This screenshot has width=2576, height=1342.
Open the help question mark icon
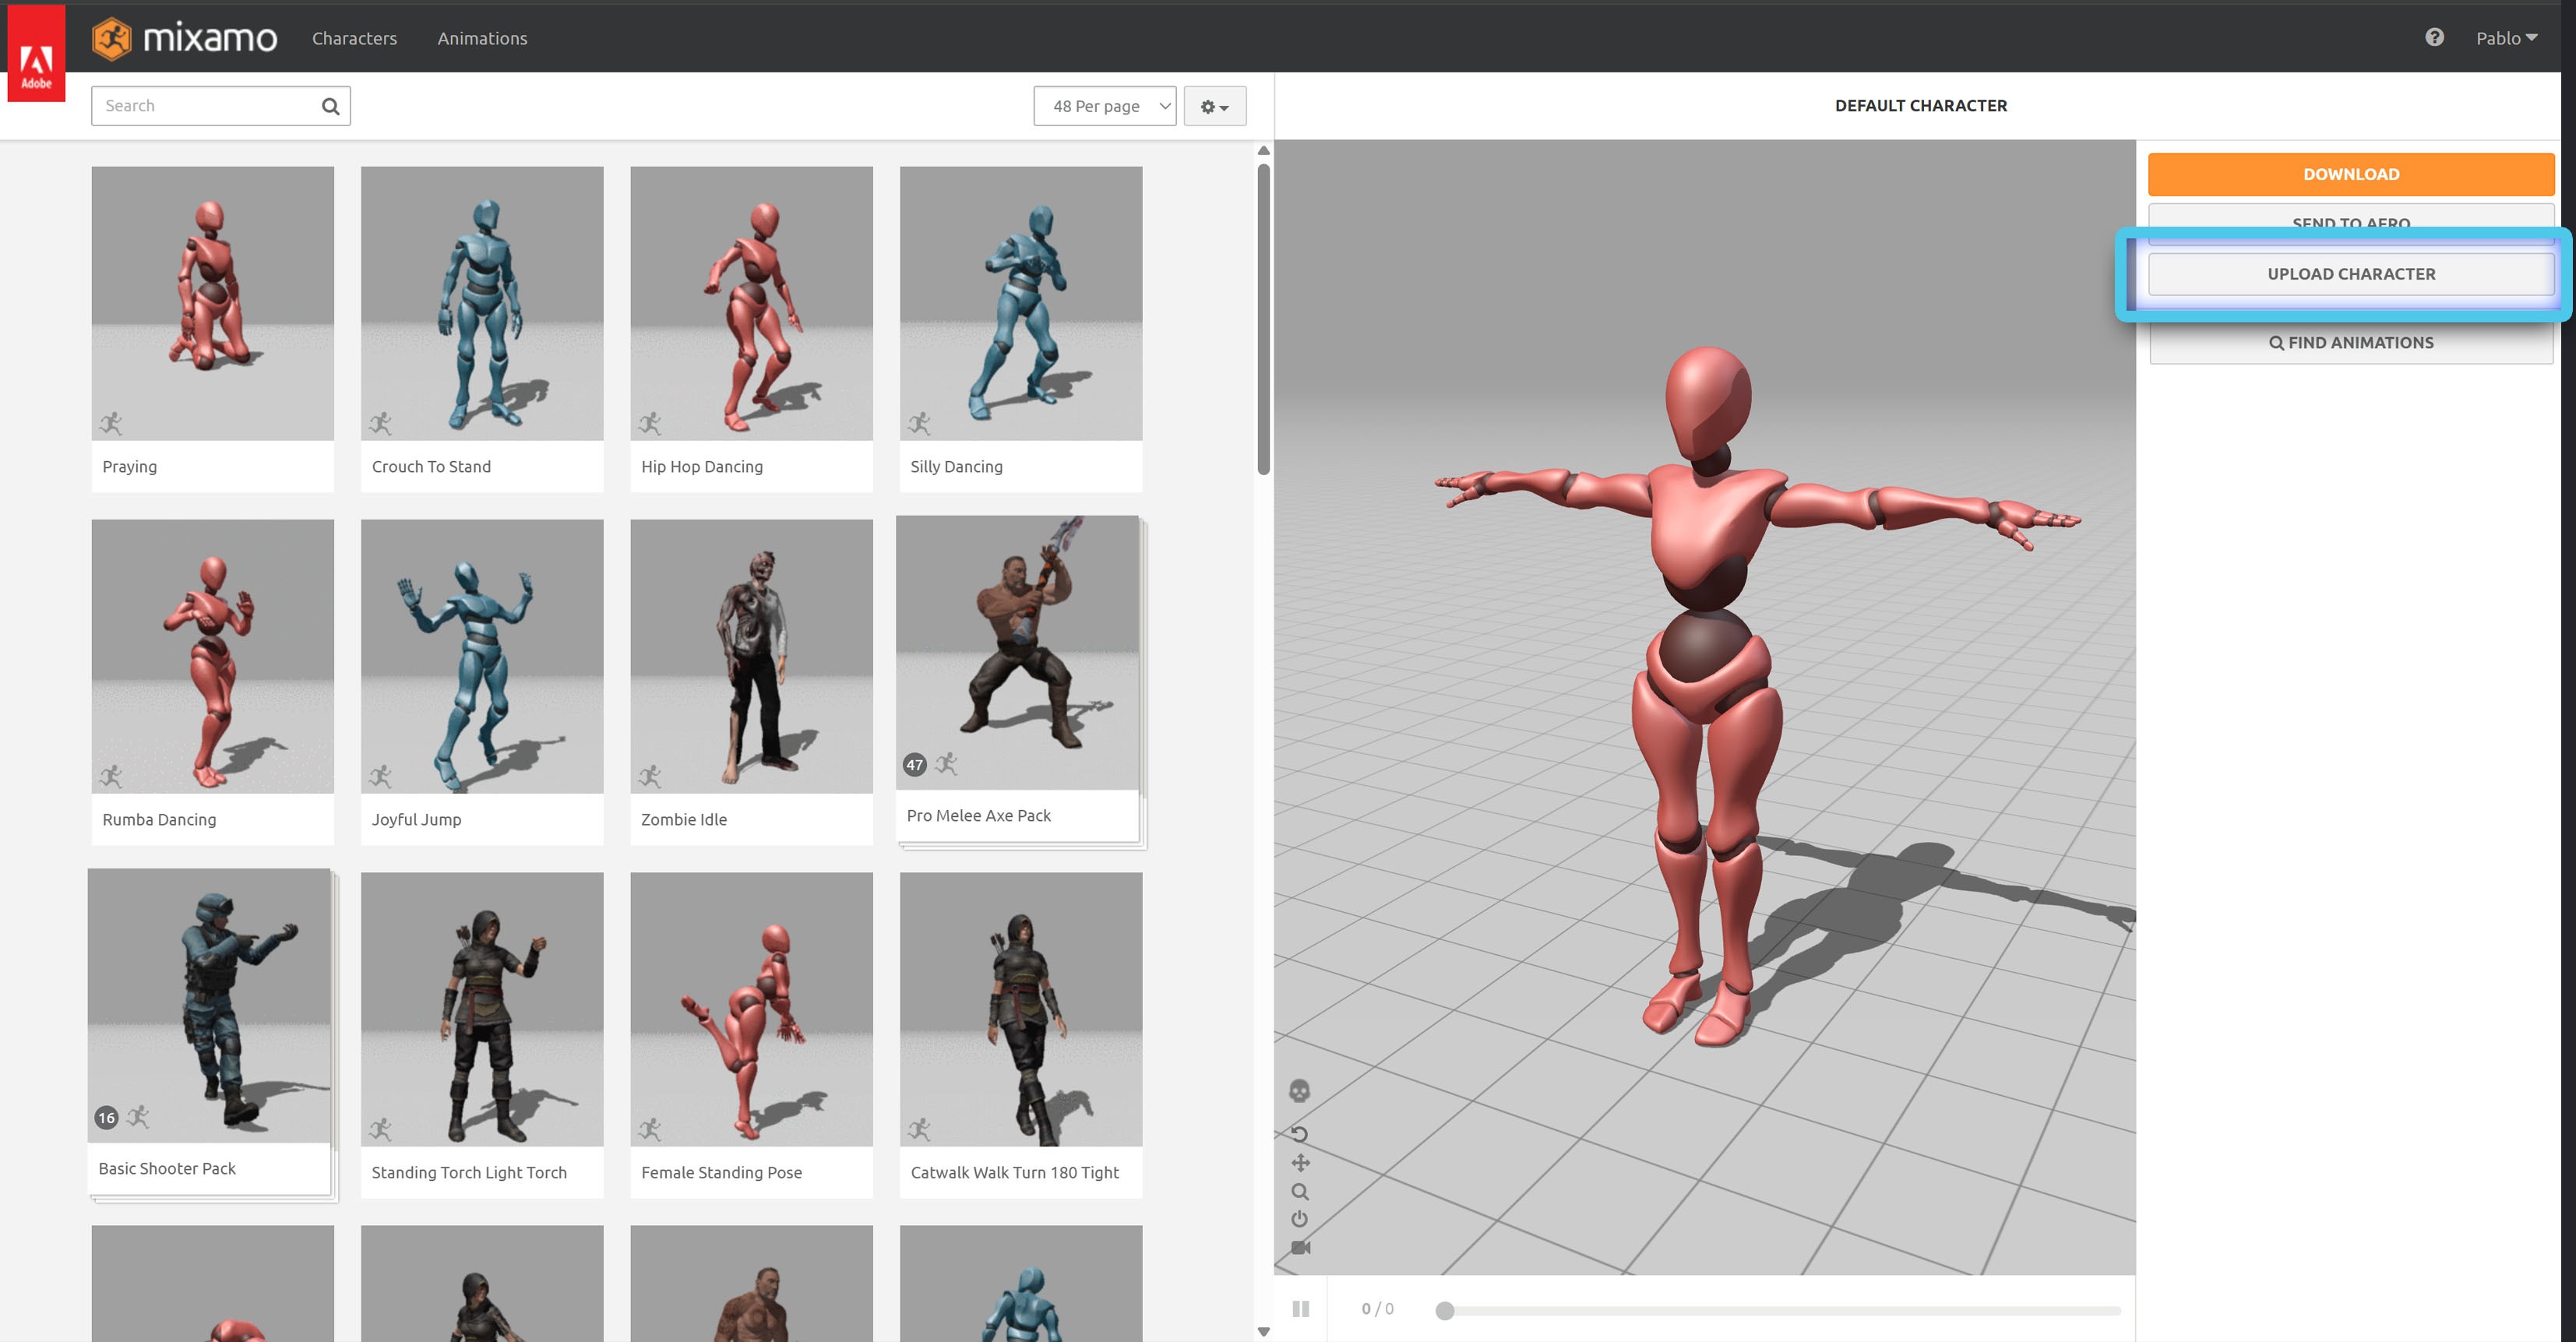click(x=2434, y=37)
